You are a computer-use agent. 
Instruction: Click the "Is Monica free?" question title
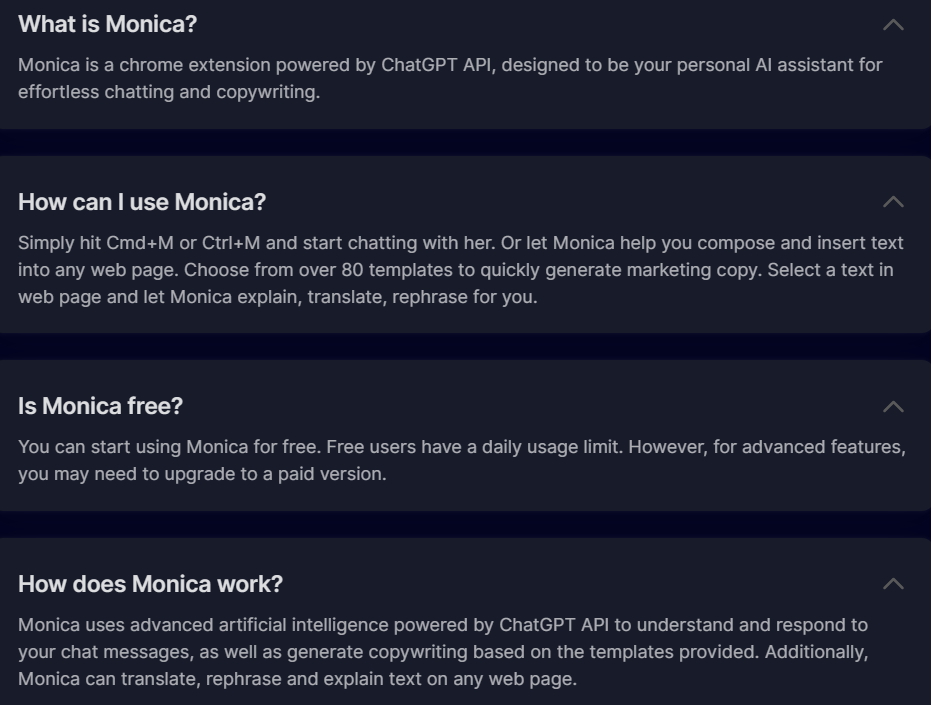(100, 406)
